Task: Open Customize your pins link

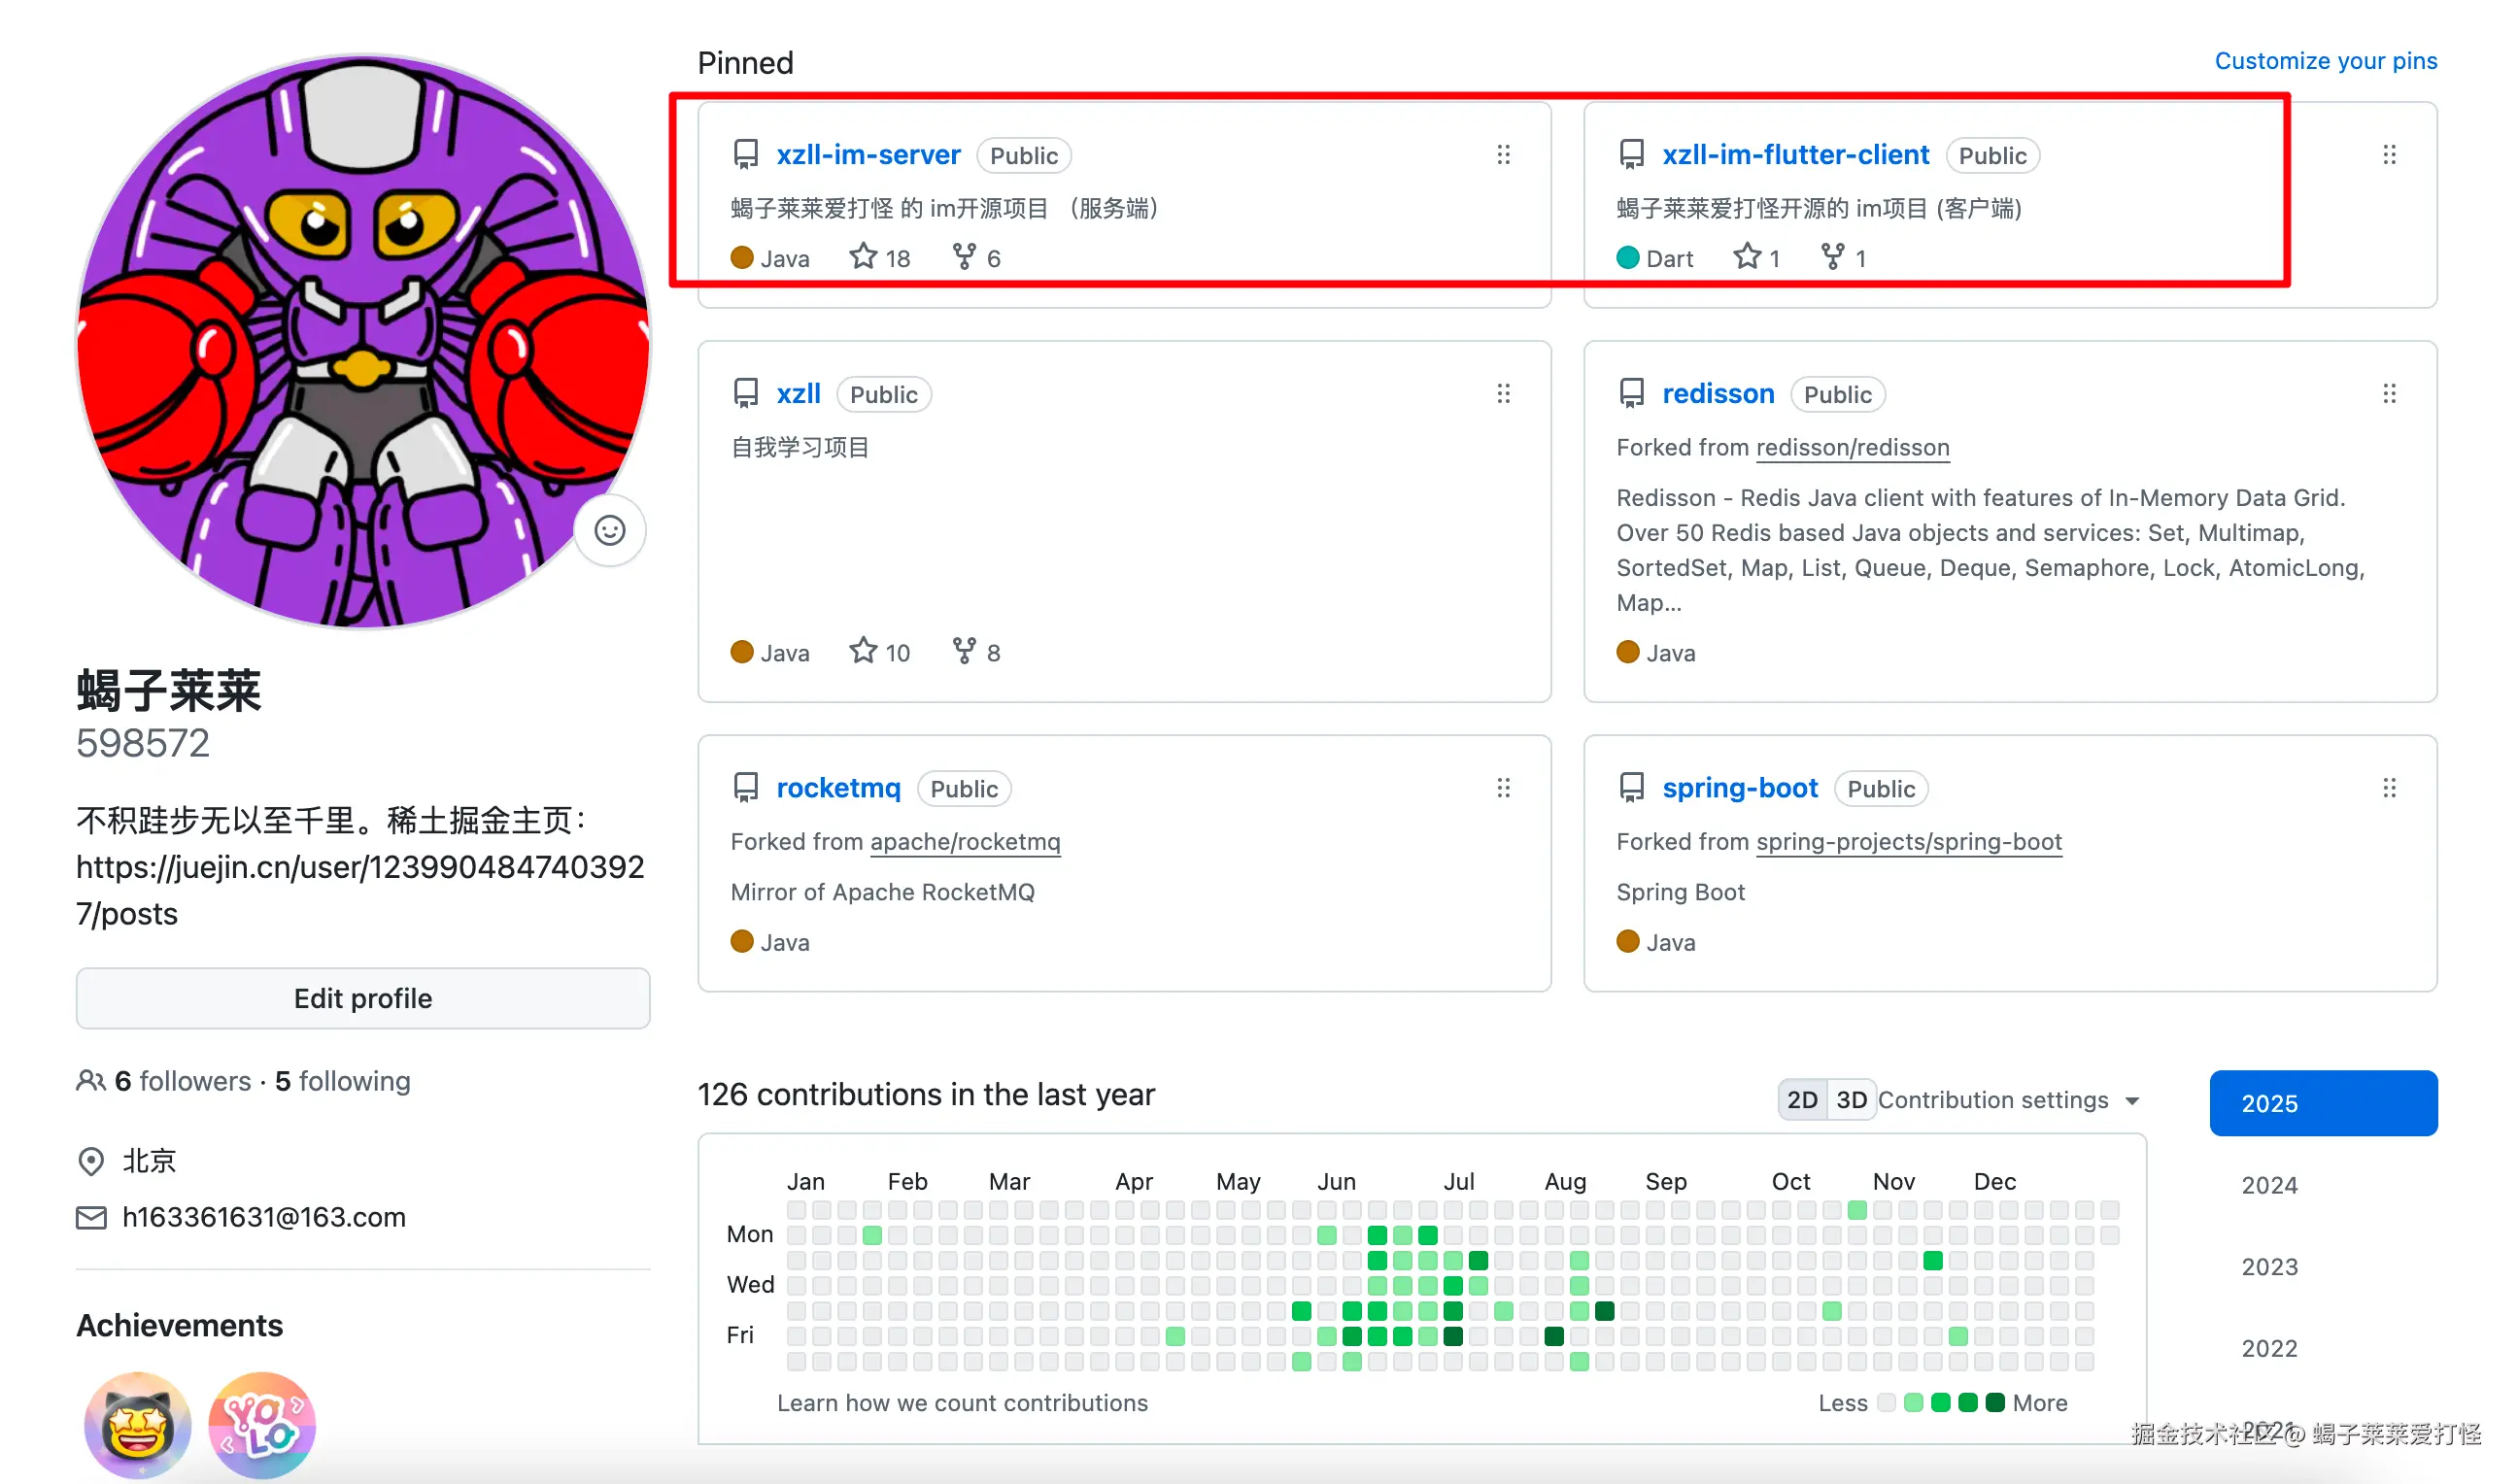Action: click(2325, 61)
